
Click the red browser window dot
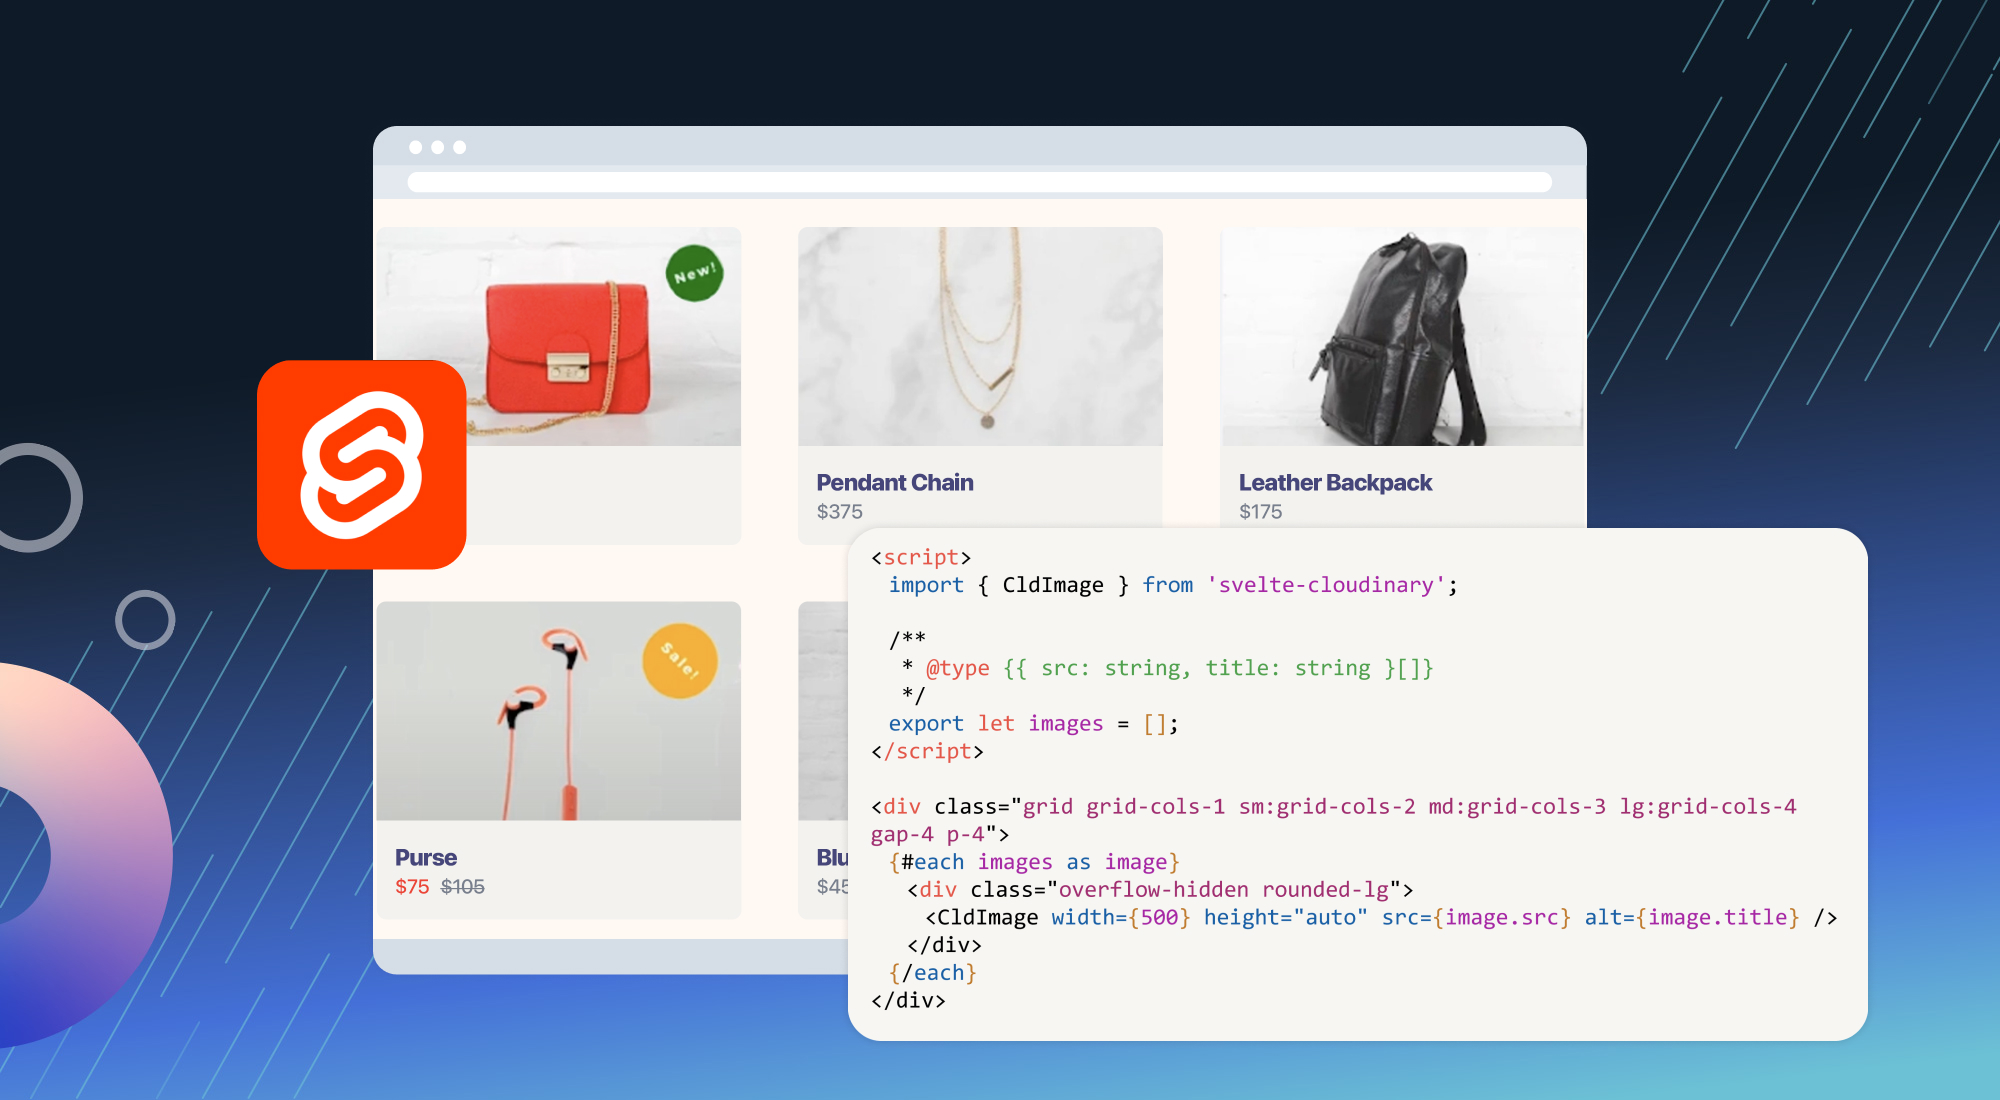click(417, 146)
